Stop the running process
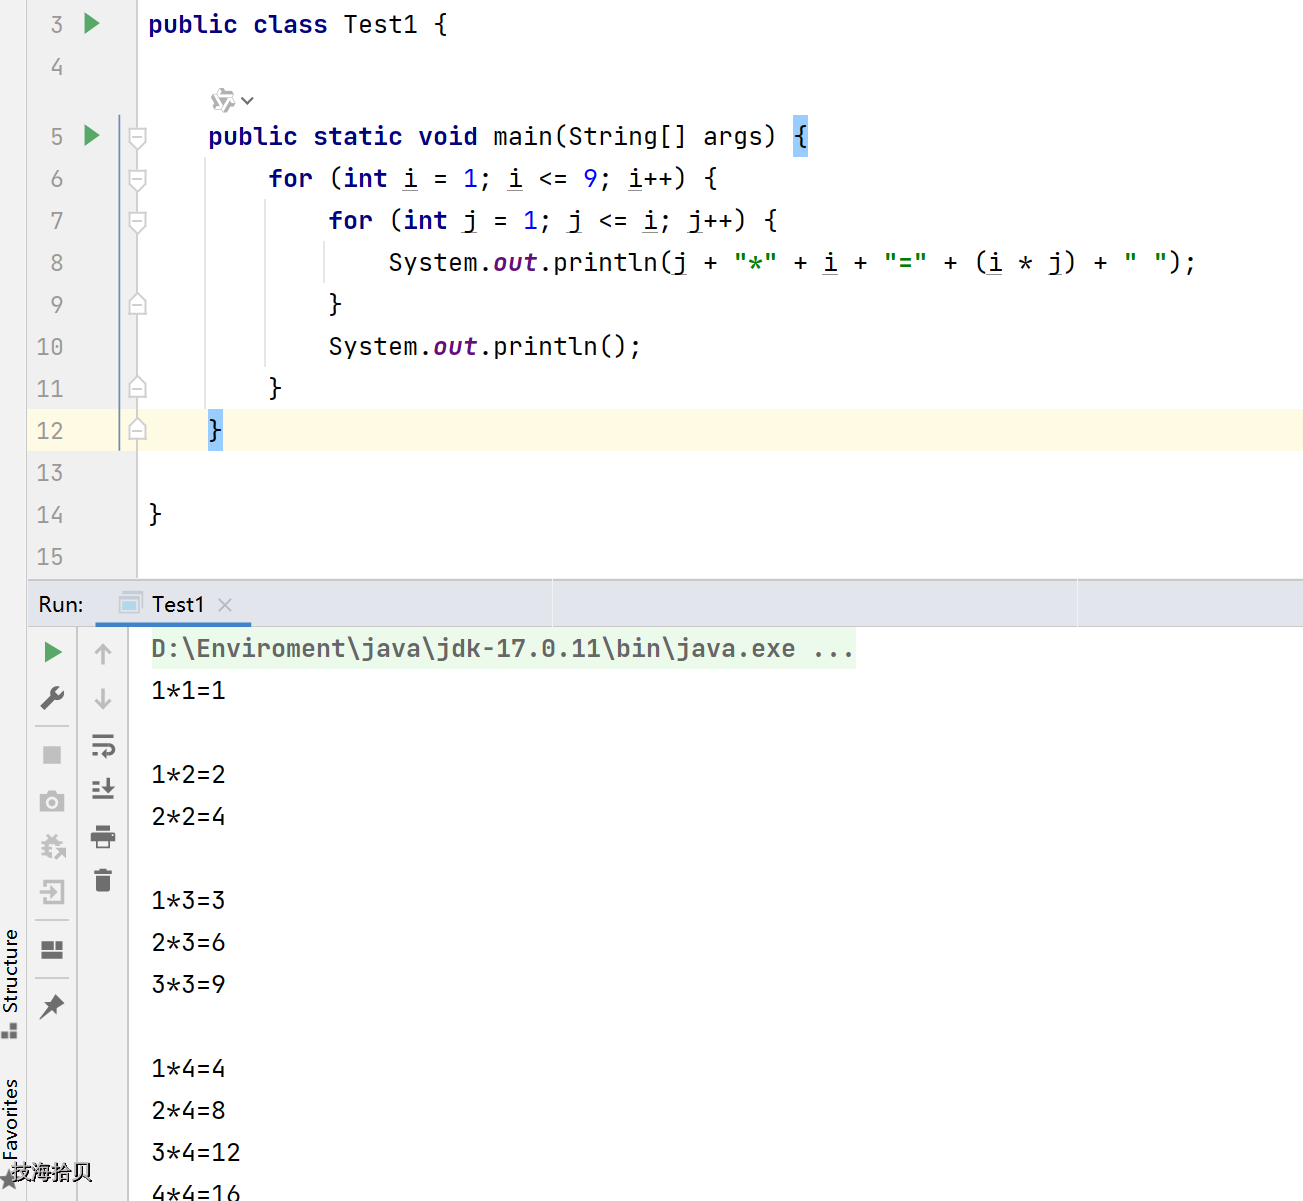 [52, 755]
